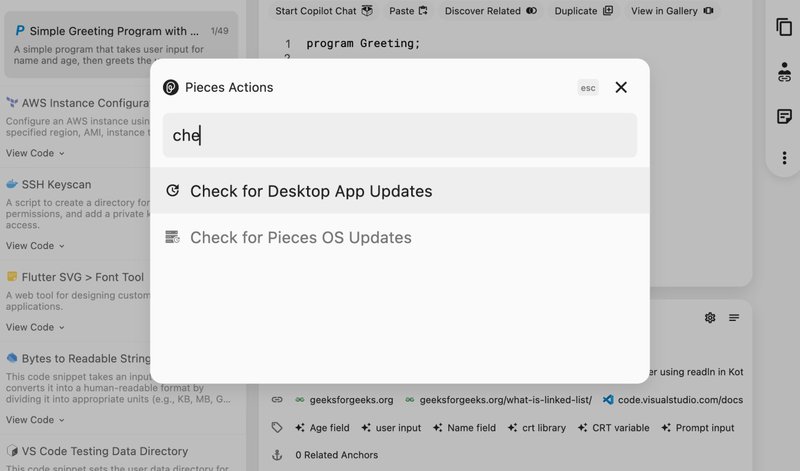Click View in Gallery toolbar button
Screen dimensions: 800x471
pos(672,11)
